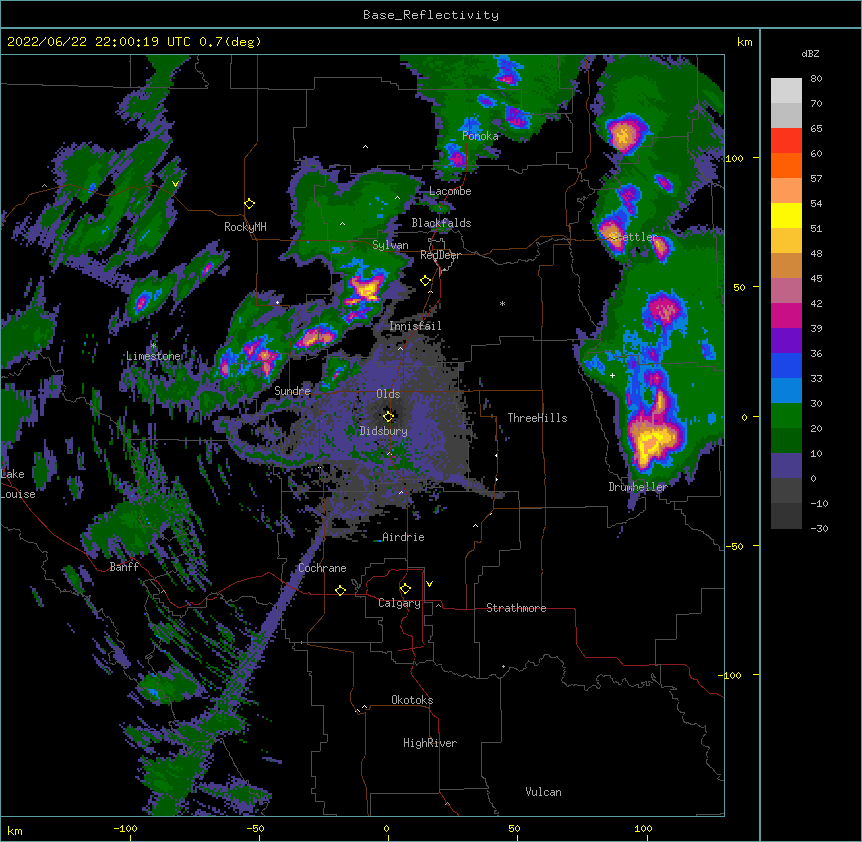
Task: Select the Lacombe city label
Action: pyautogui.click(x=450, y=191)
